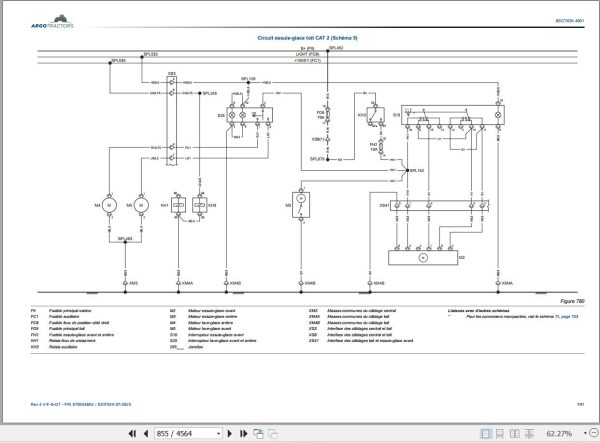This screenshot has height=443, width=600.
Task: Select single page view layout
Action: click(485, 433)
